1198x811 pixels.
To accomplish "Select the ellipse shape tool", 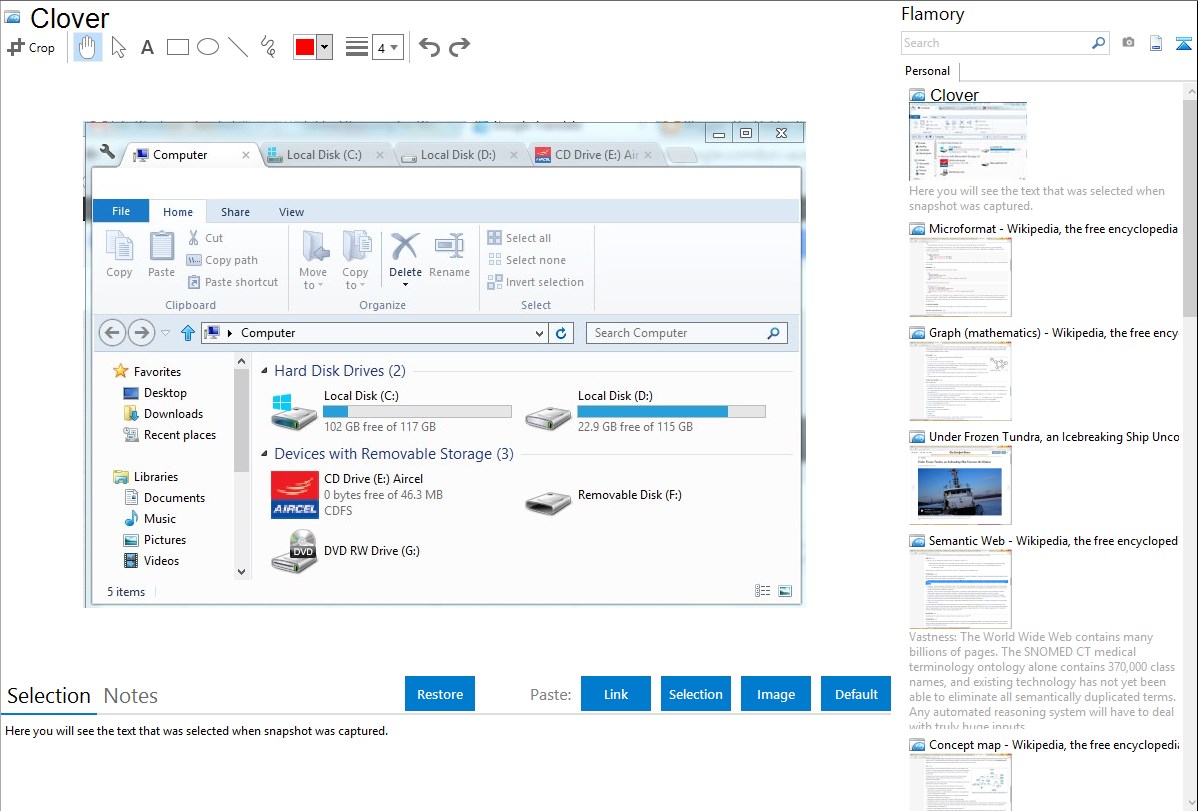I will 208,47.
